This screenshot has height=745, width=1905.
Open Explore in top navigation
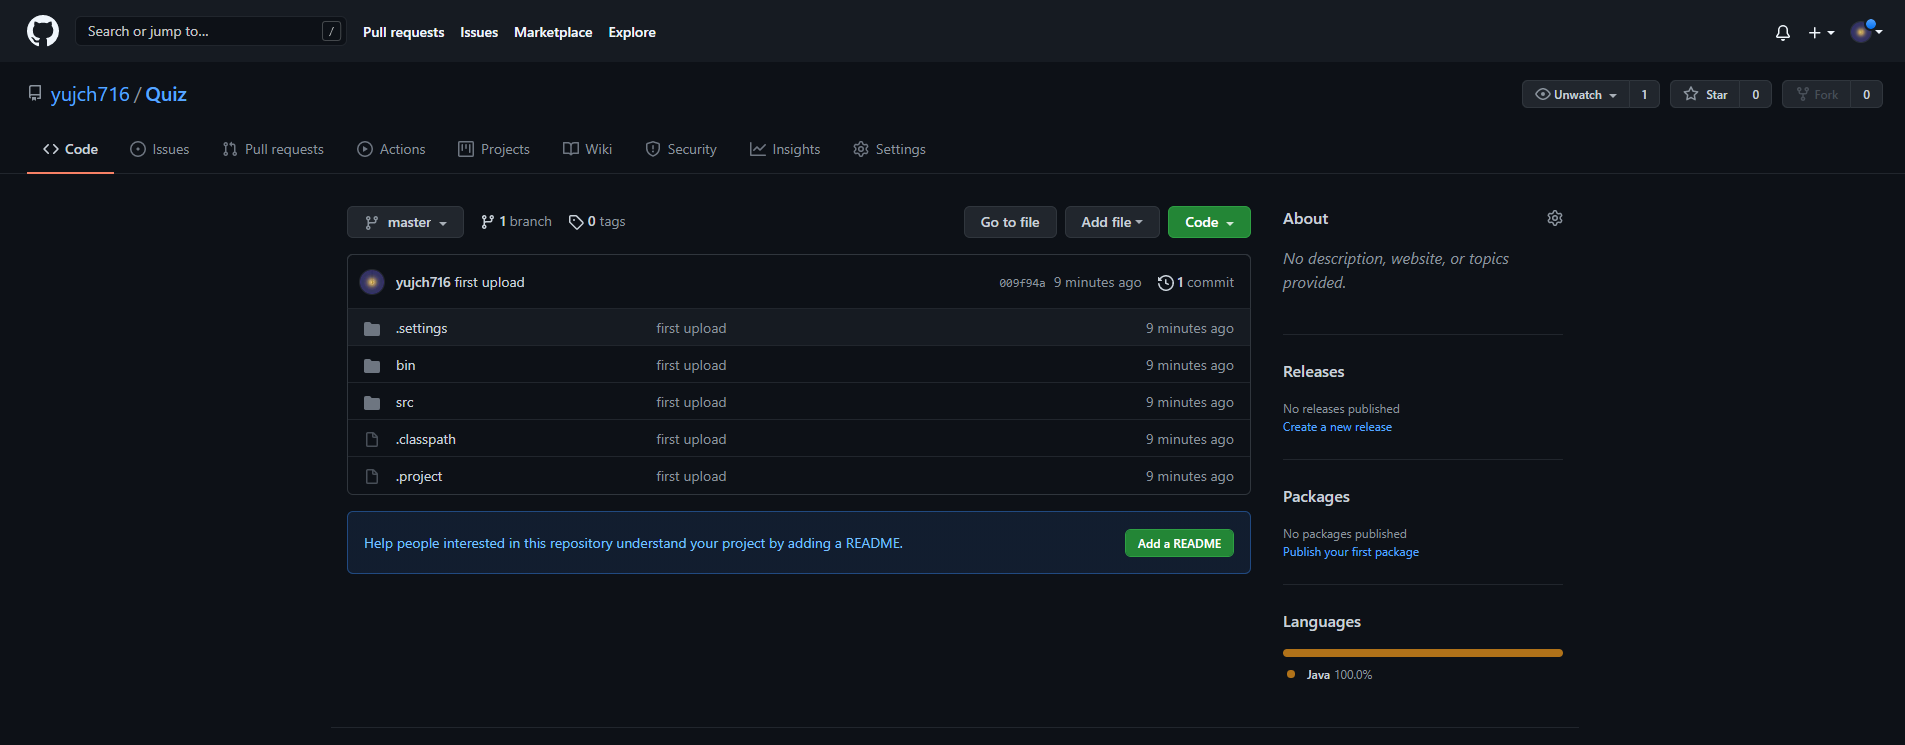(x=632, y=32)
